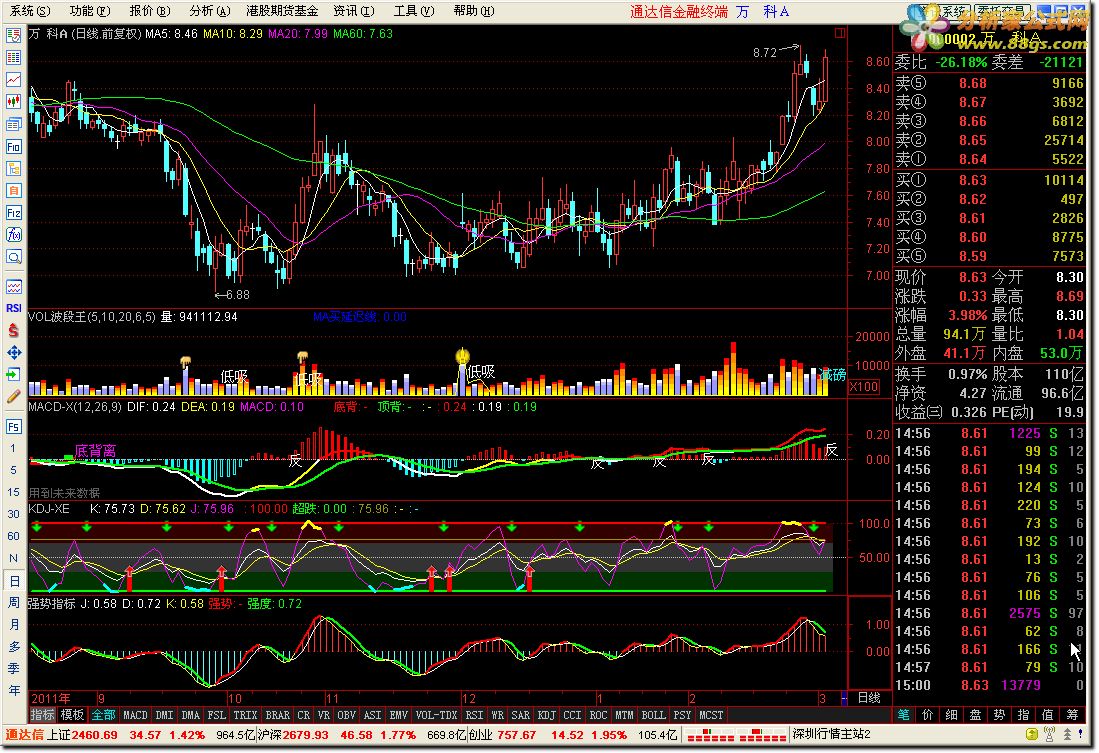Switch to 1-minute period
This screenshot has width=1099, height=753.
coord(13,448)
